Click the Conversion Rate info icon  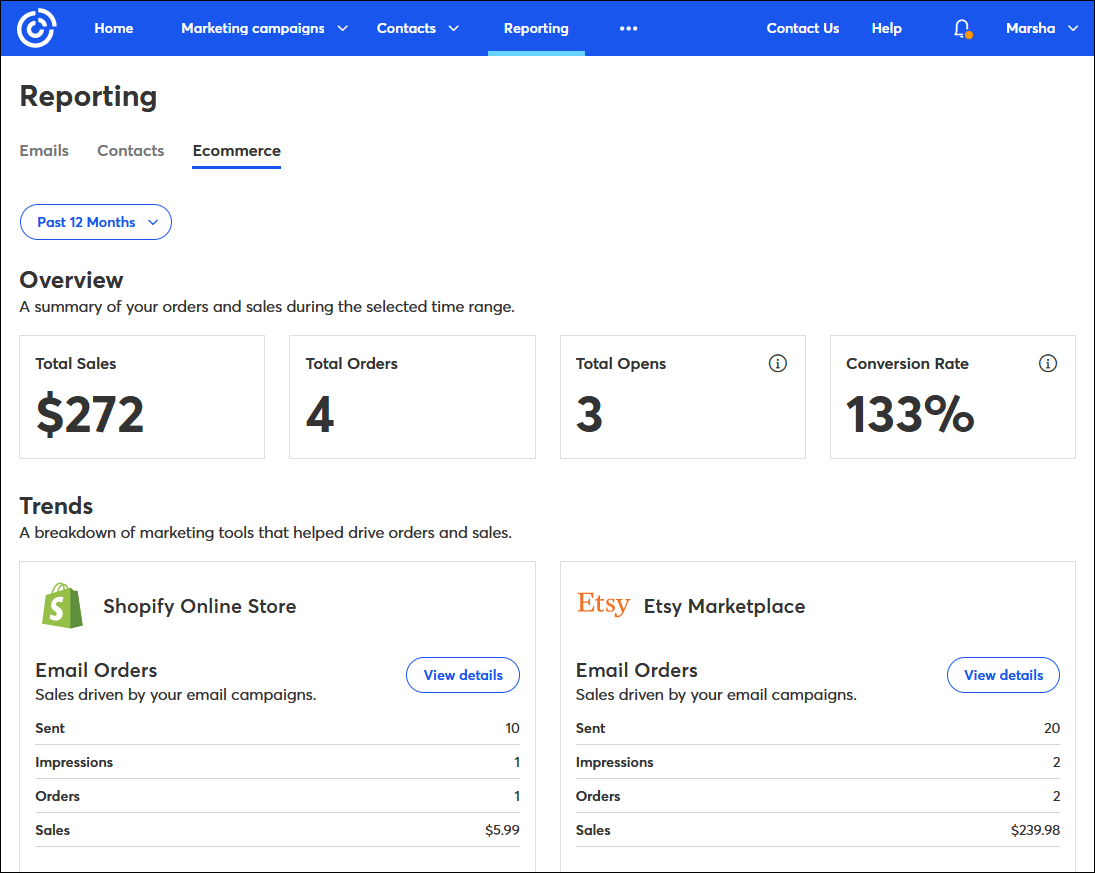point(1048,363)
